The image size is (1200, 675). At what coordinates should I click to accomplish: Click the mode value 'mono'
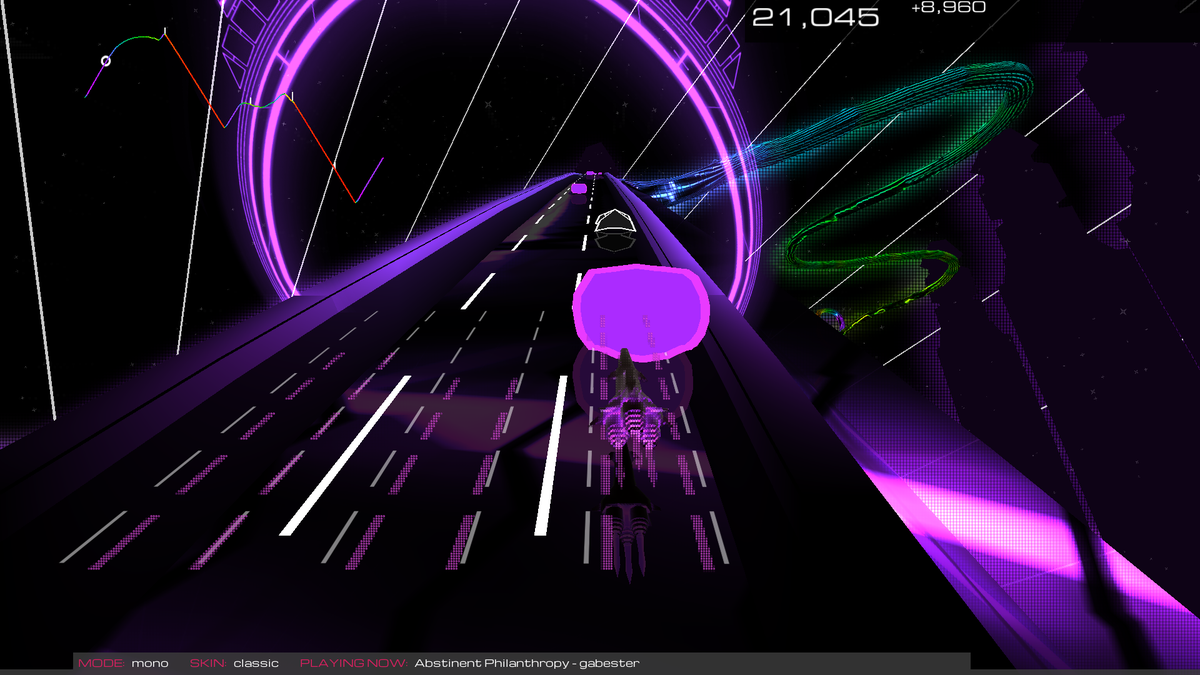150,663
